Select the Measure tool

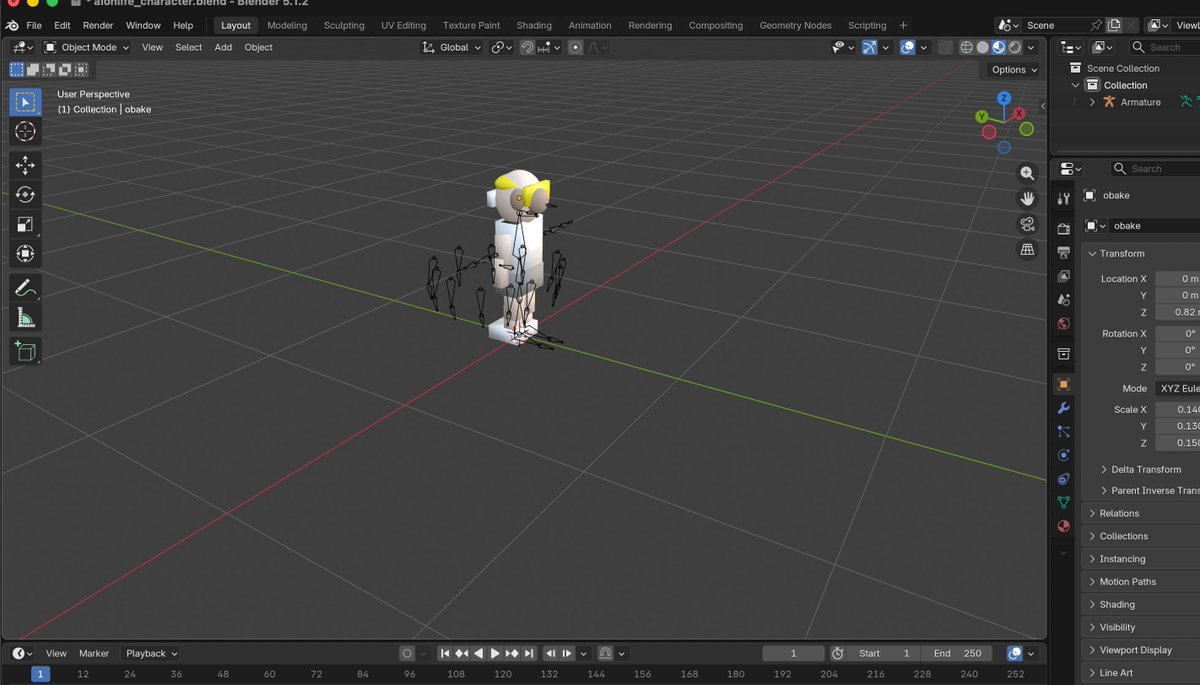click(26, 318)
